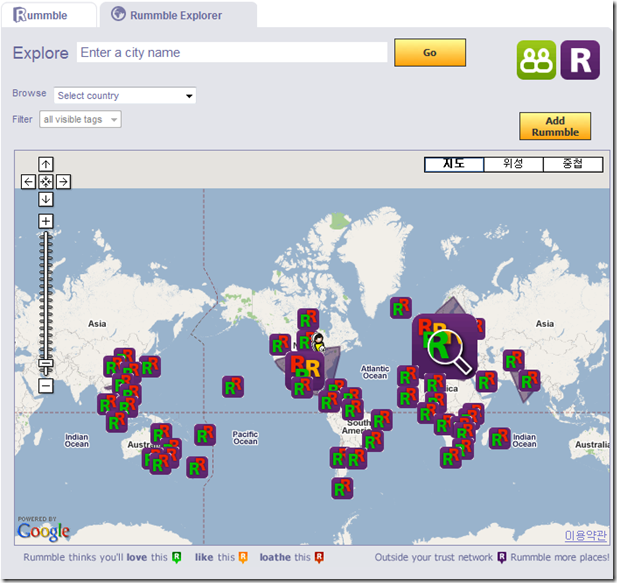Select the 위성 satellite view
The height and width of the screenshot is (583, 617).
click(513, 164)
